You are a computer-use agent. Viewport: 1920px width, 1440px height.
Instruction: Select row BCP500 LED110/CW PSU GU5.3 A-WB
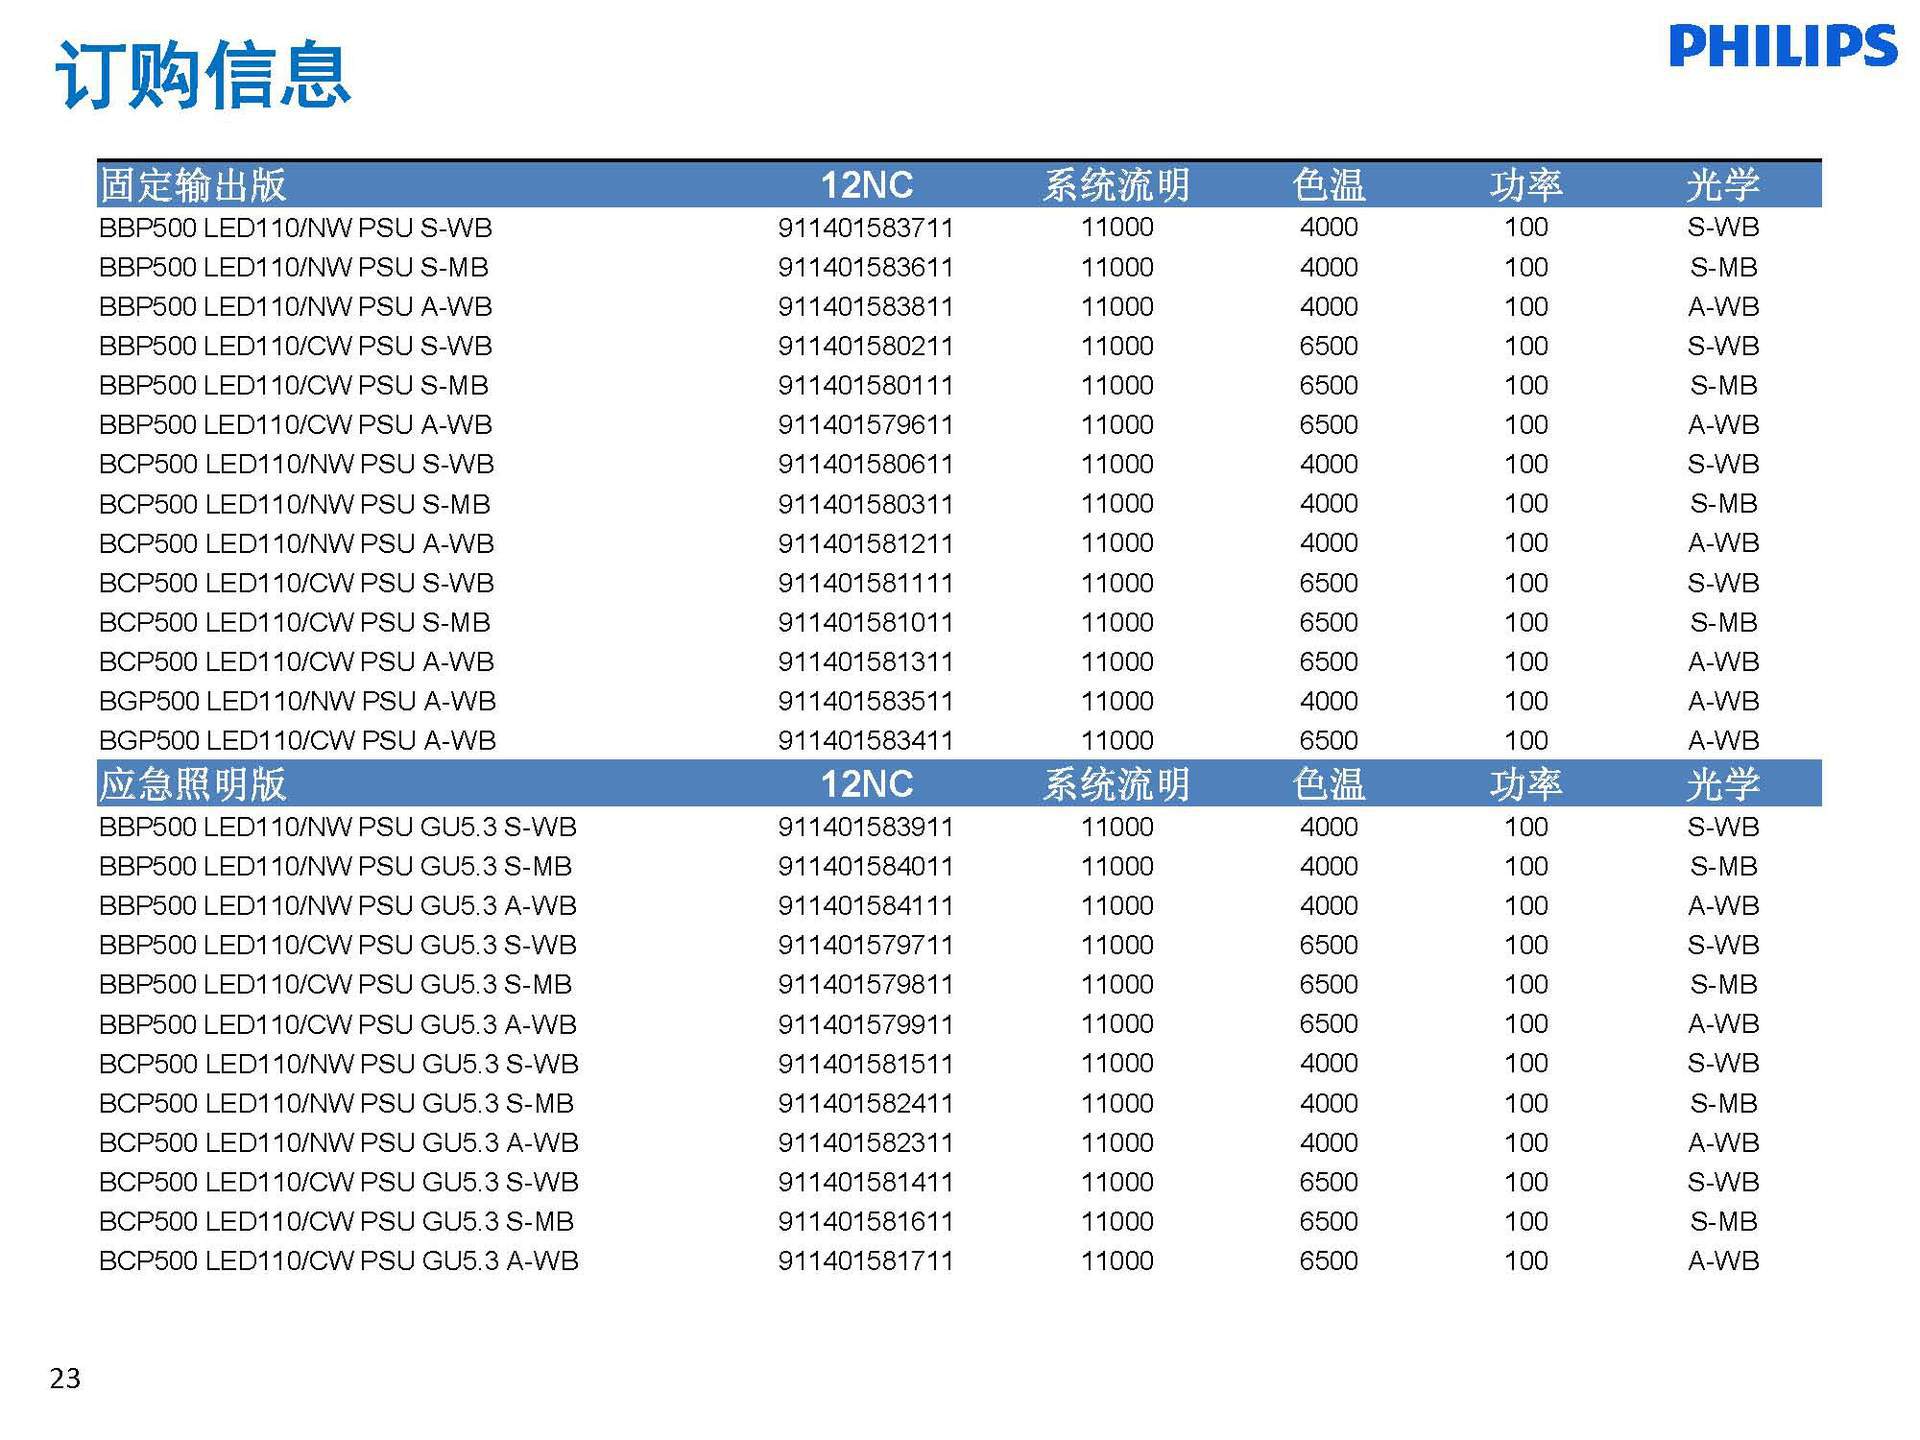tap(338, 1261)
